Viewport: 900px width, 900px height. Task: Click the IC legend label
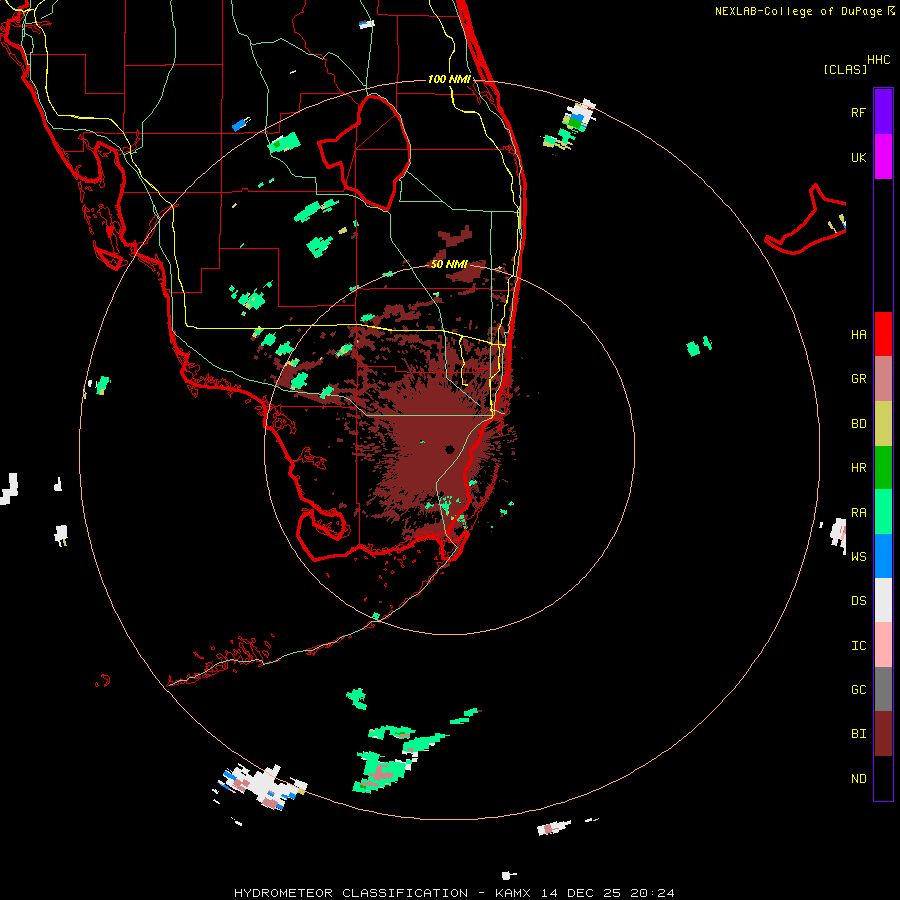point(858,646)
